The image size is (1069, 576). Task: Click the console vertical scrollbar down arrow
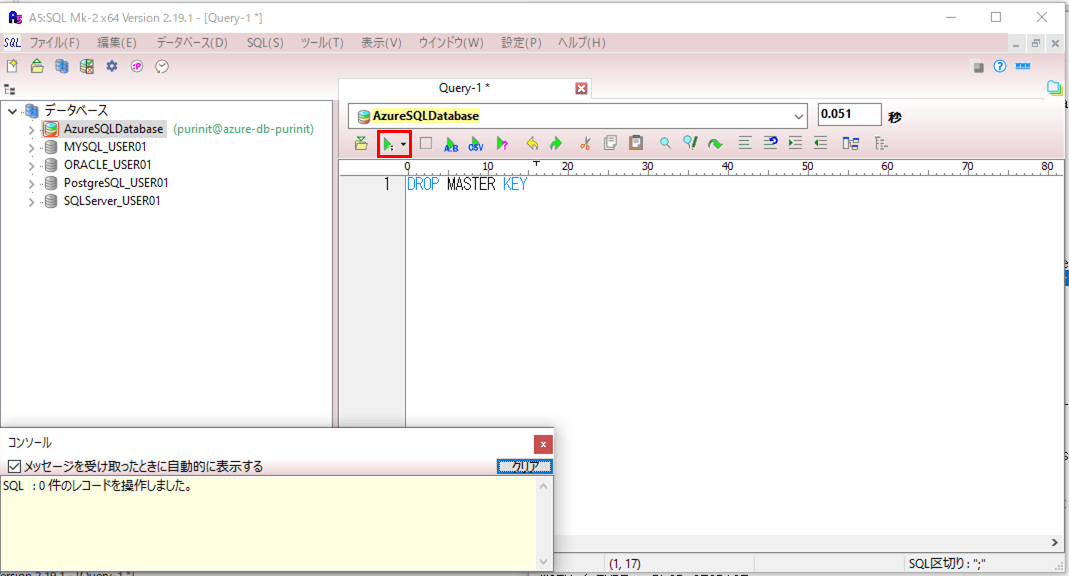pos(543,562)
